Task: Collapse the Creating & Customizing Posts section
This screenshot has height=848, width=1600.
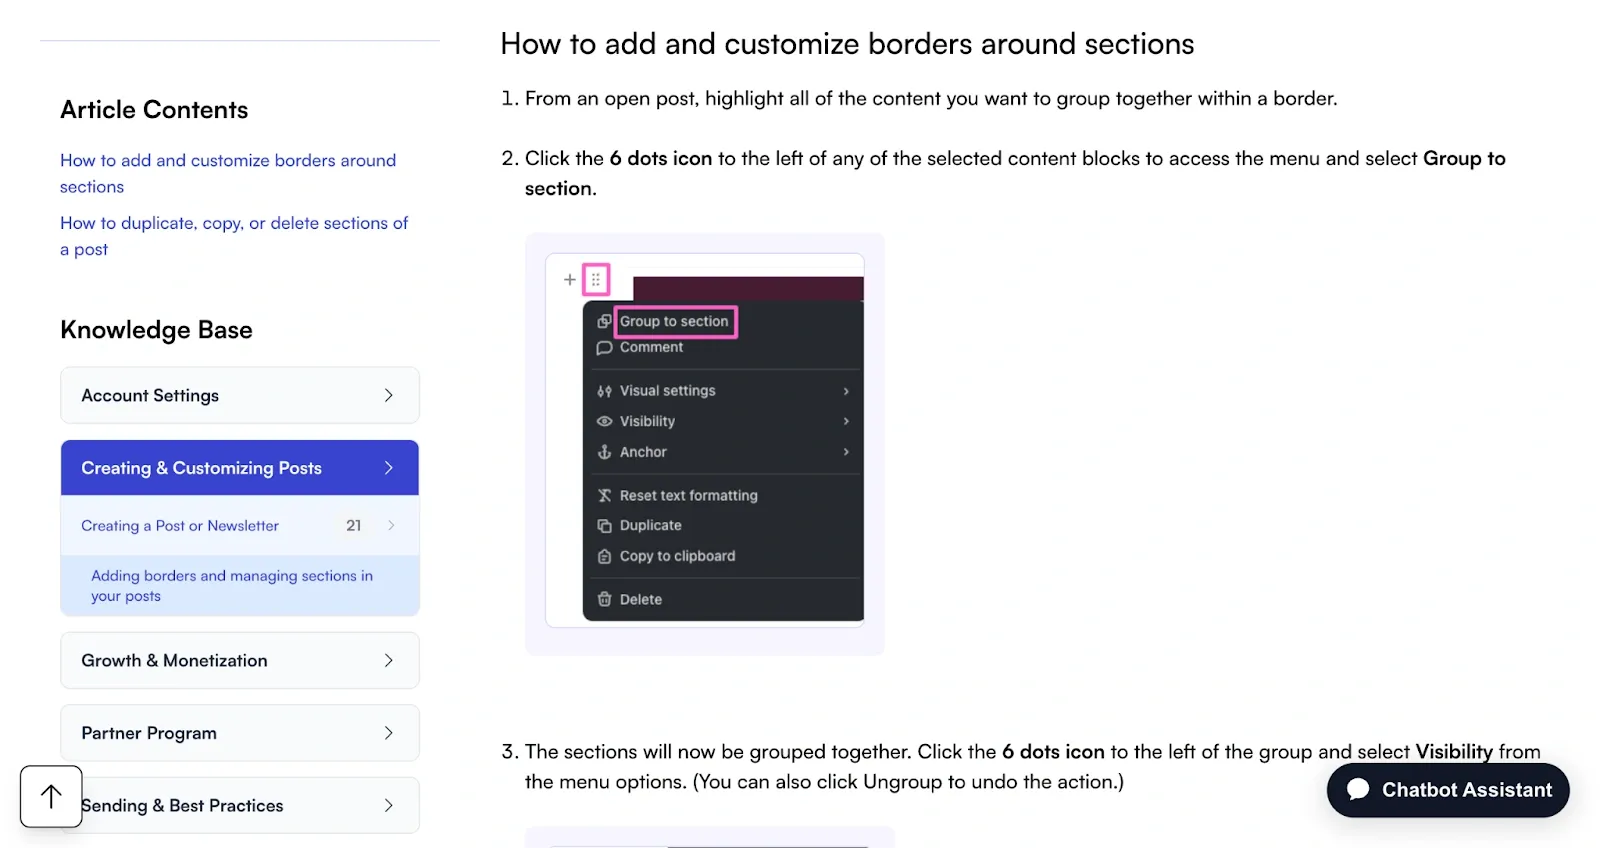Action: point(239,468)
